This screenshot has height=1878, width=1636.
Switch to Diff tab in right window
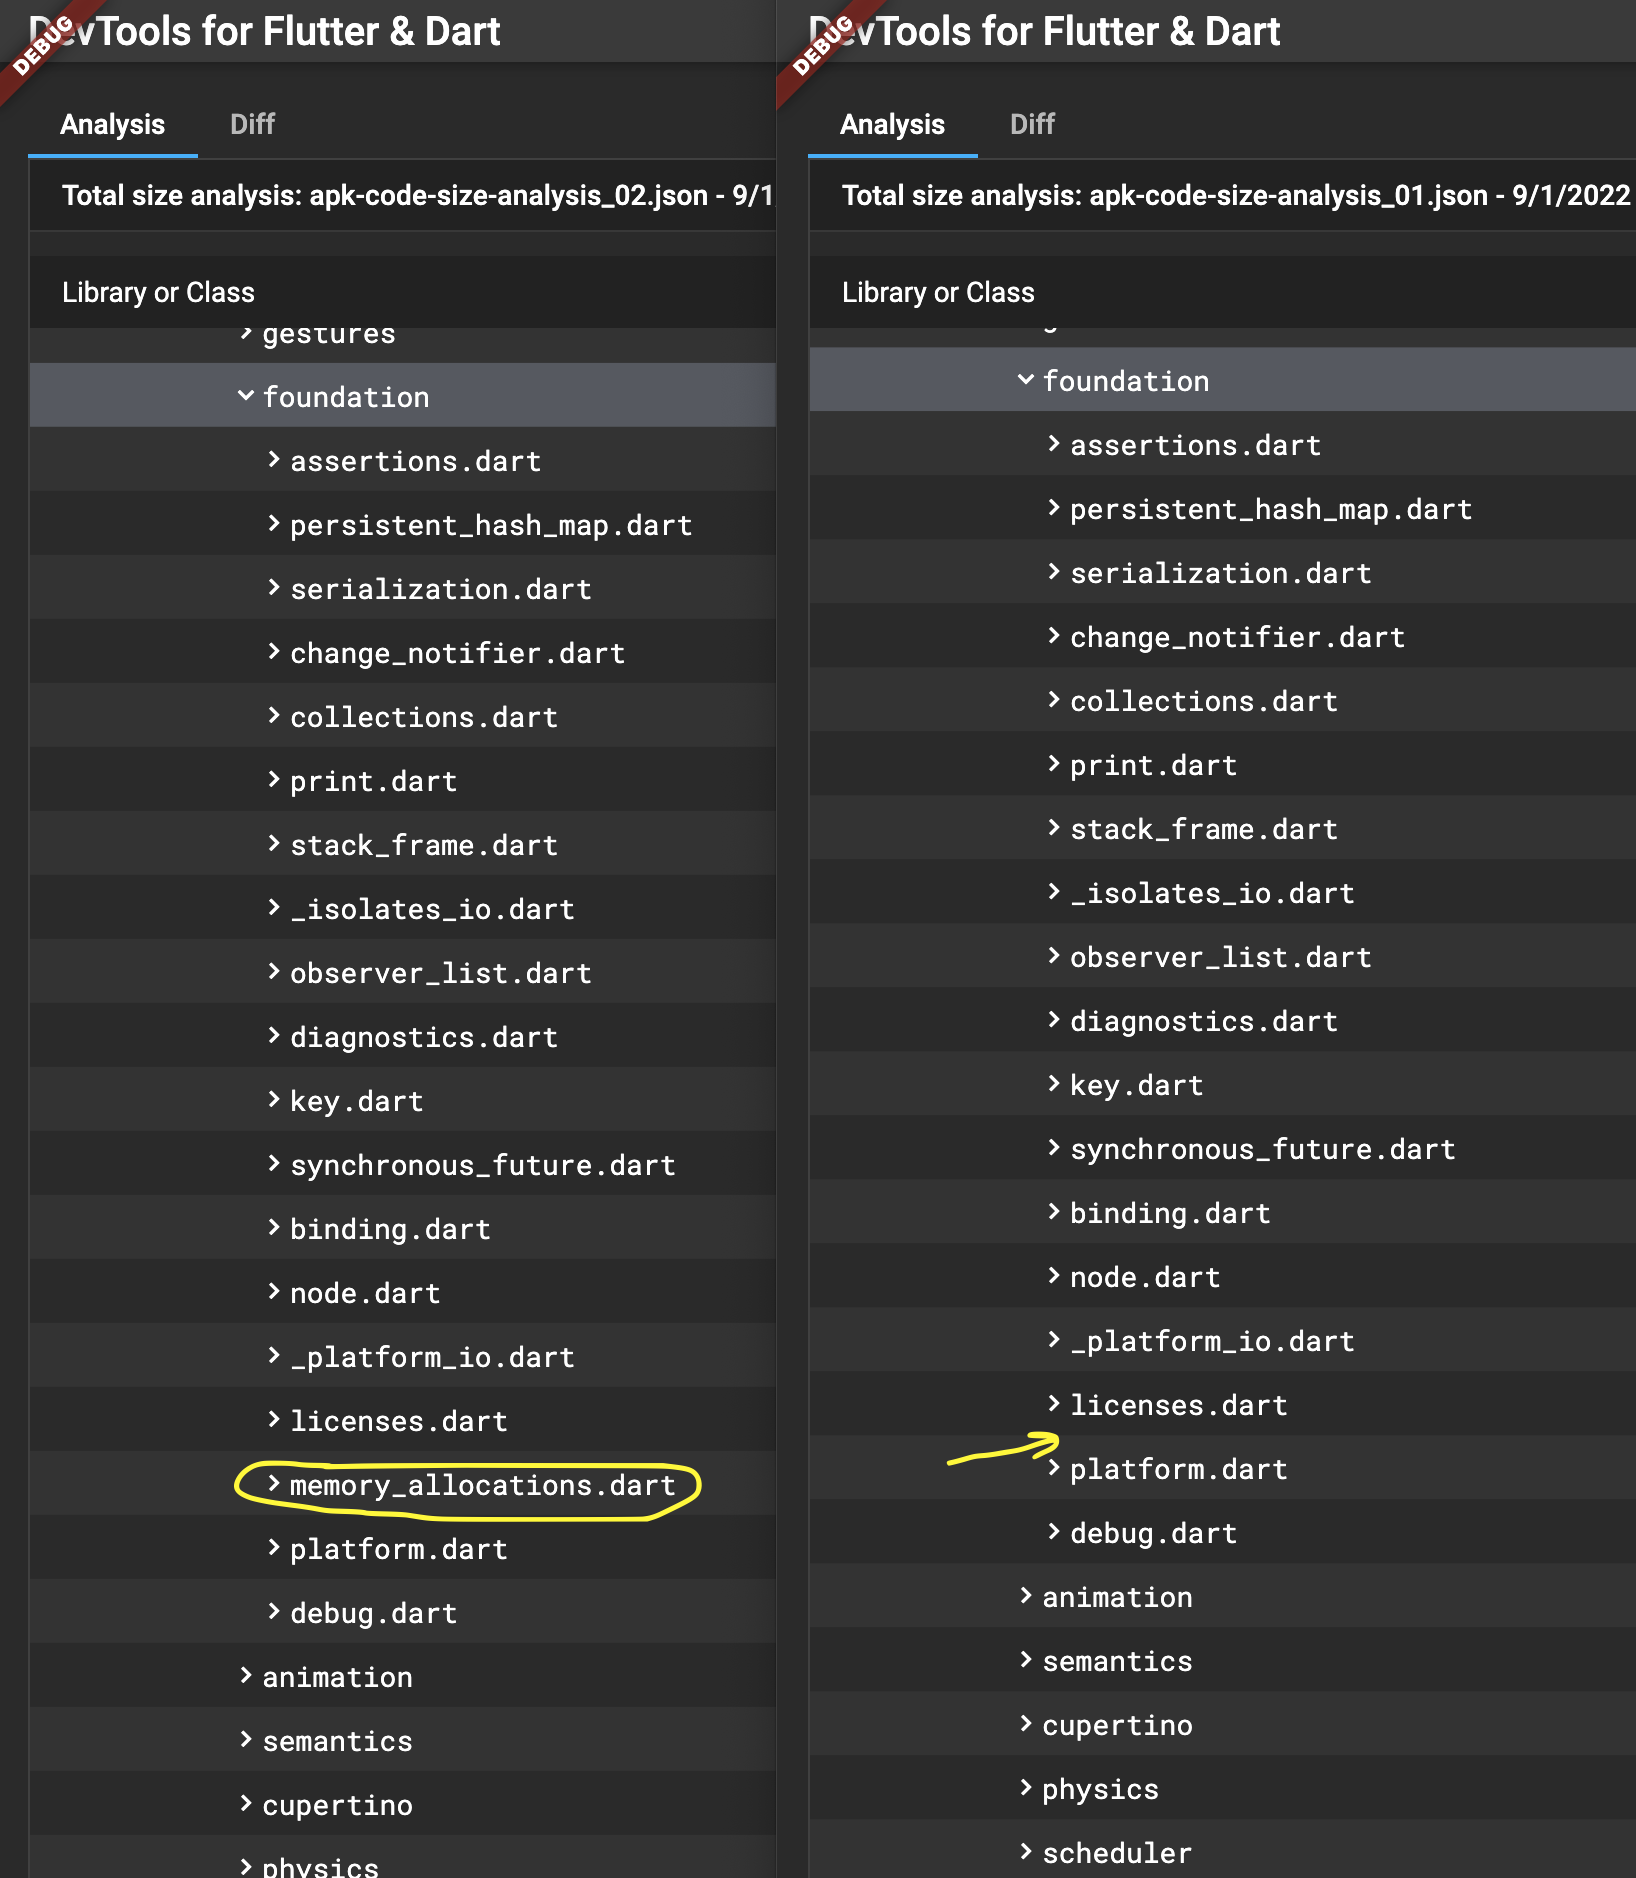tap(1032, 124)
